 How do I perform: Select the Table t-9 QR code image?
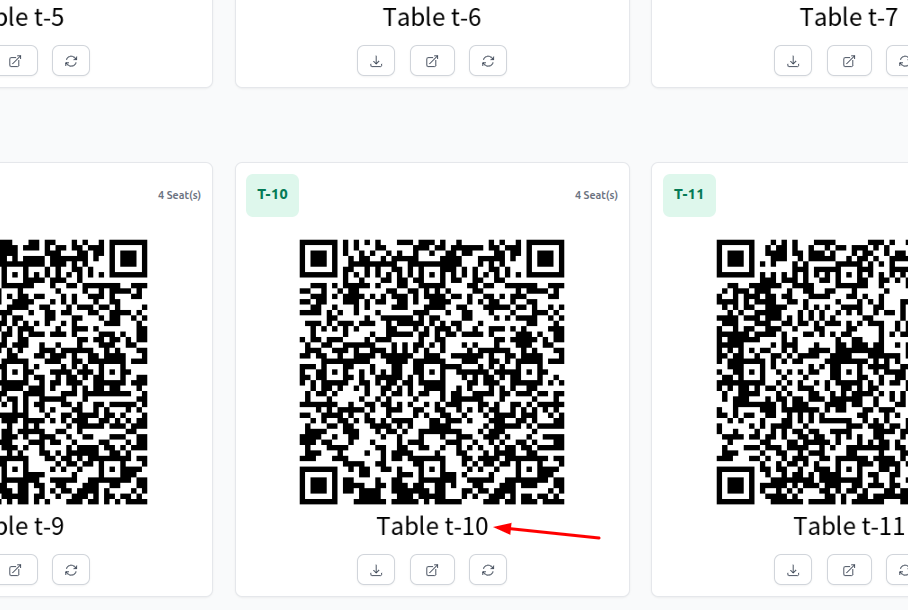point(74,372)
